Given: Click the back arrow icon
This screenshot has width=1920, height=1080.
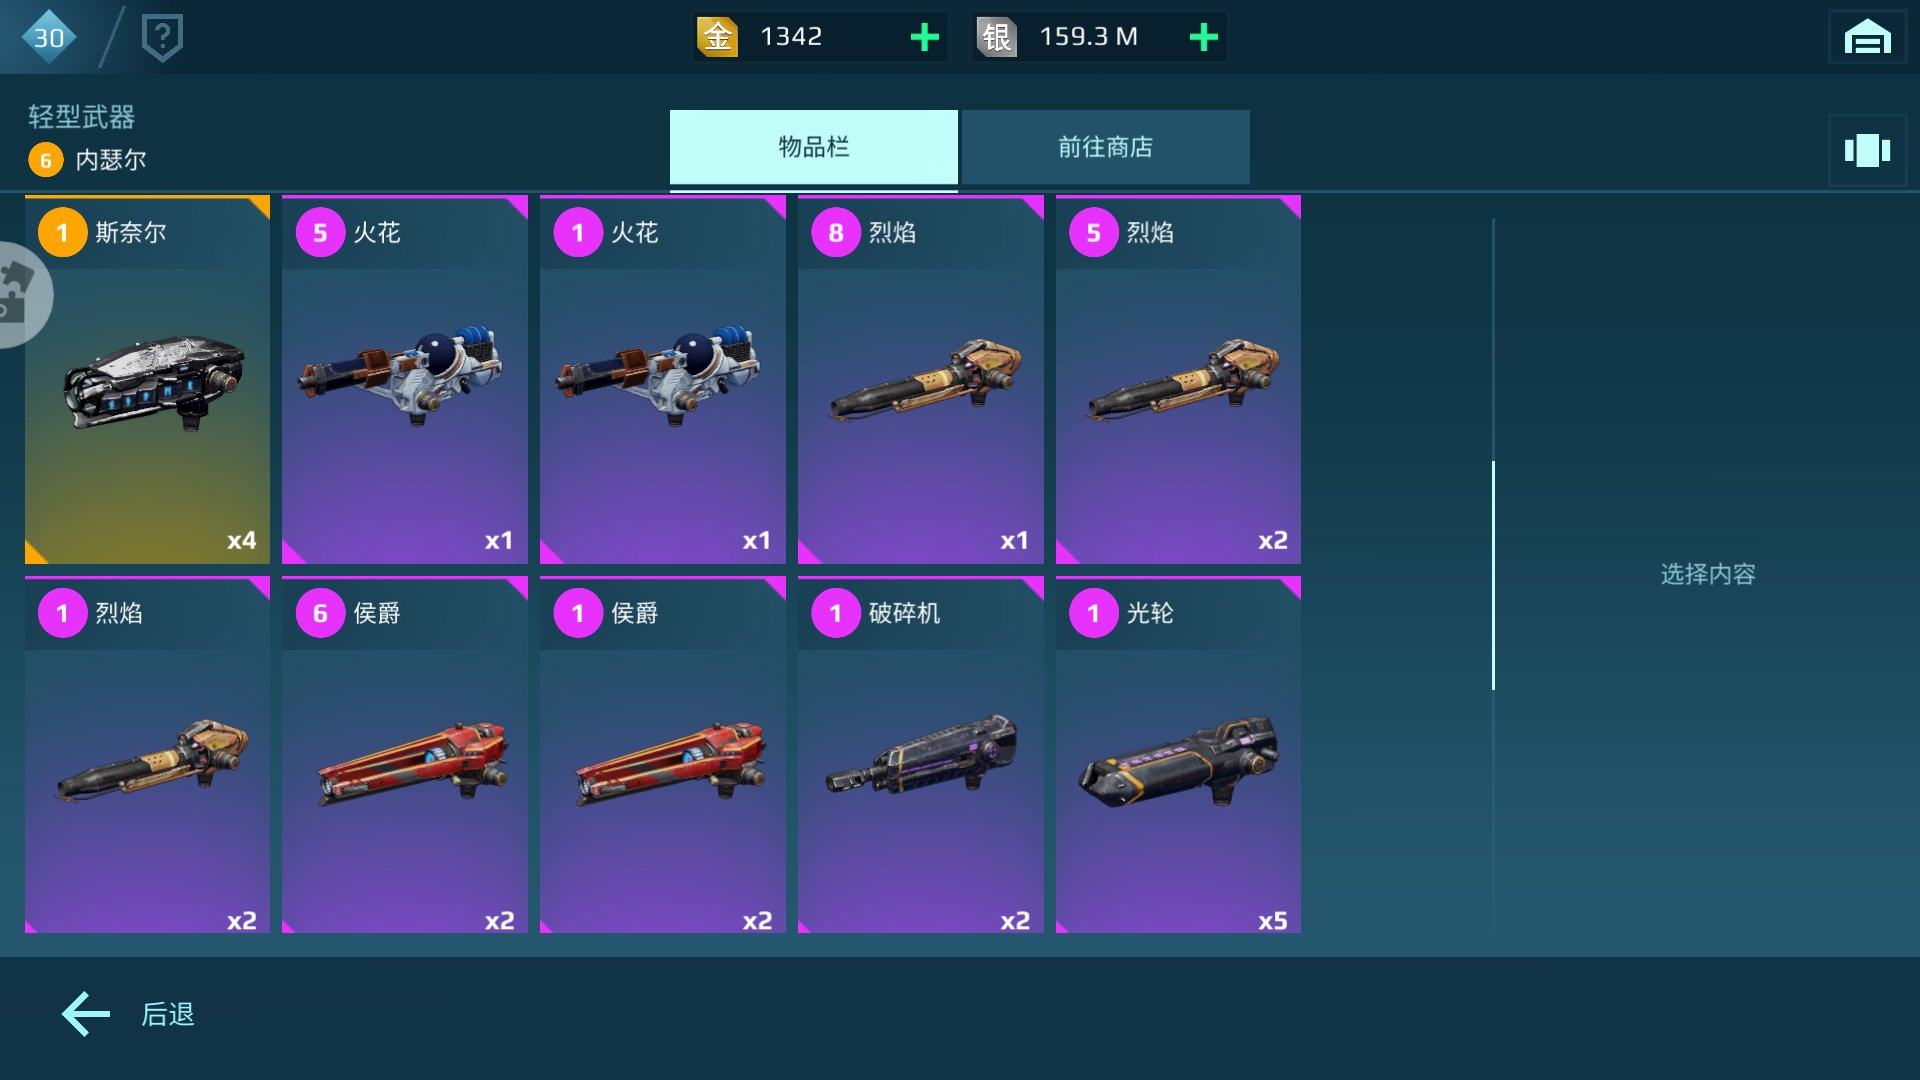Looking at the screenshot, I should tap(86, 1014).
